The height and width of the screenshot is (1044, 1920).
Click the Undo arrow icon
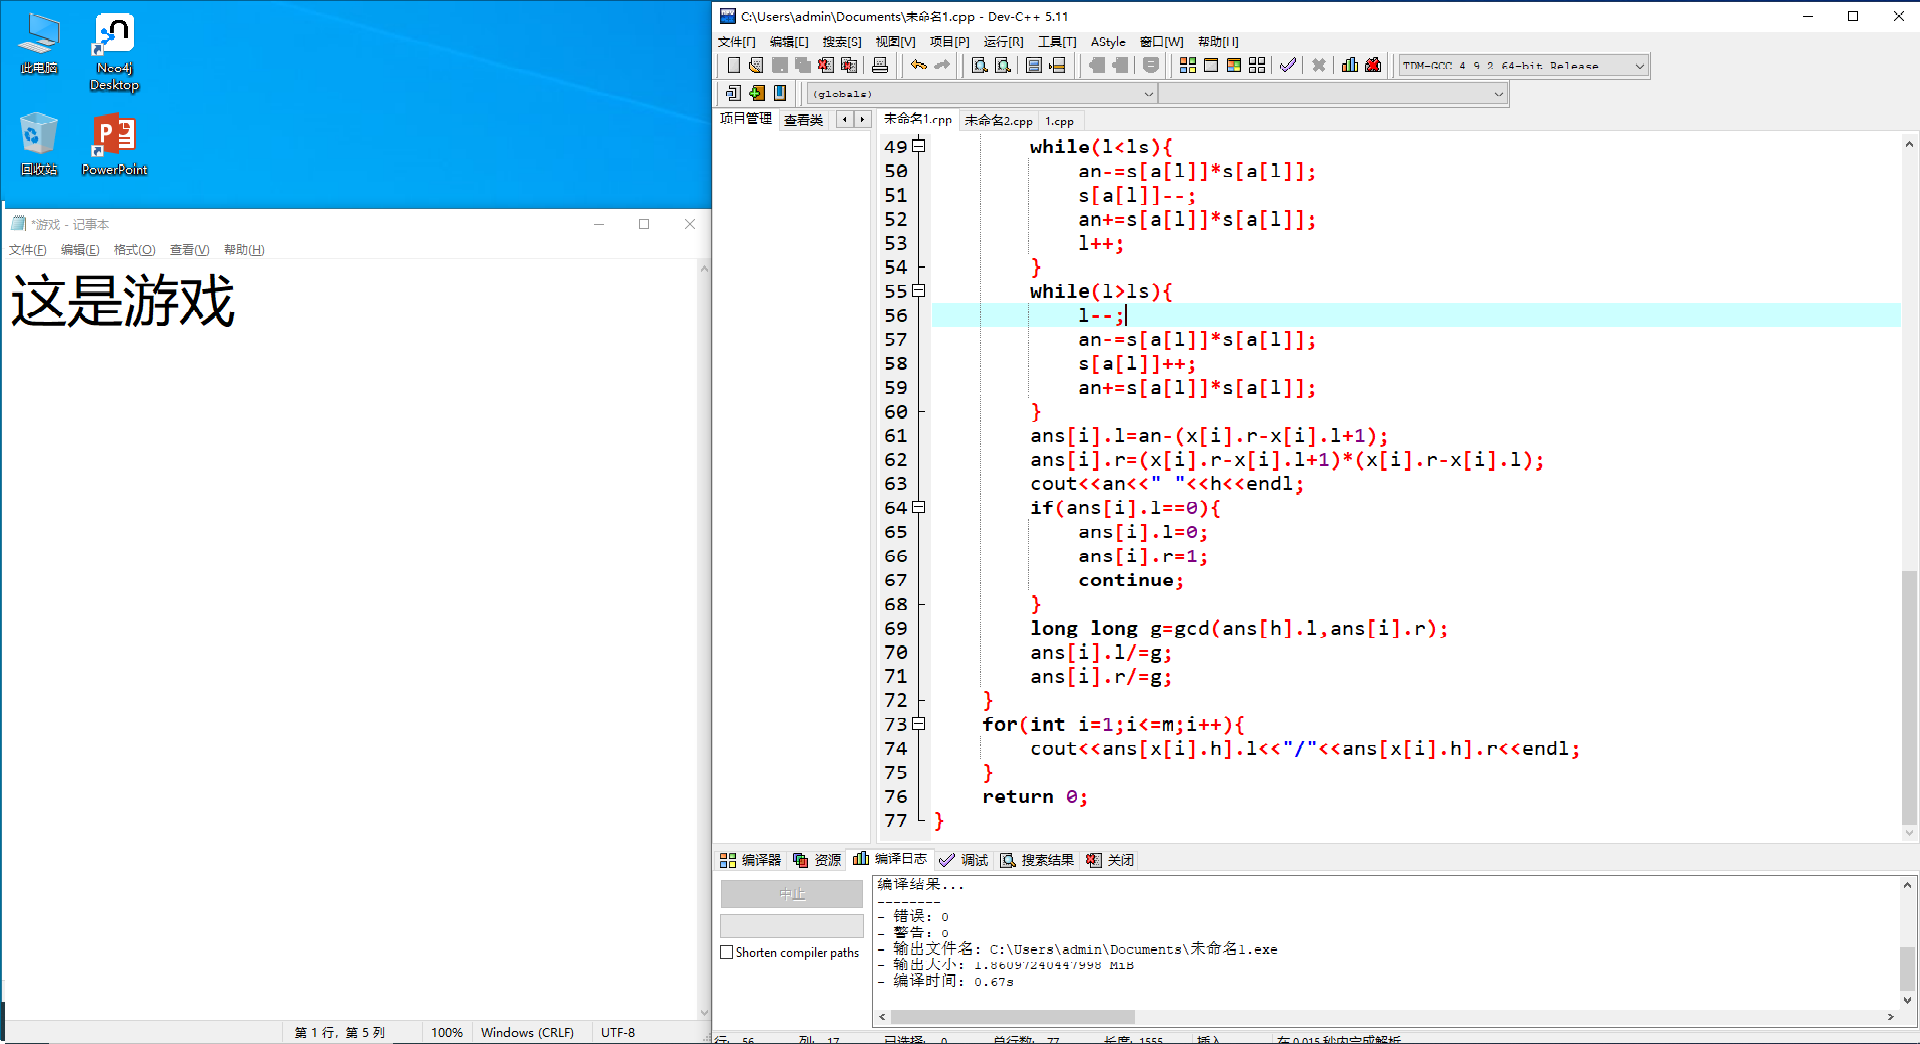tap(918, 65)
